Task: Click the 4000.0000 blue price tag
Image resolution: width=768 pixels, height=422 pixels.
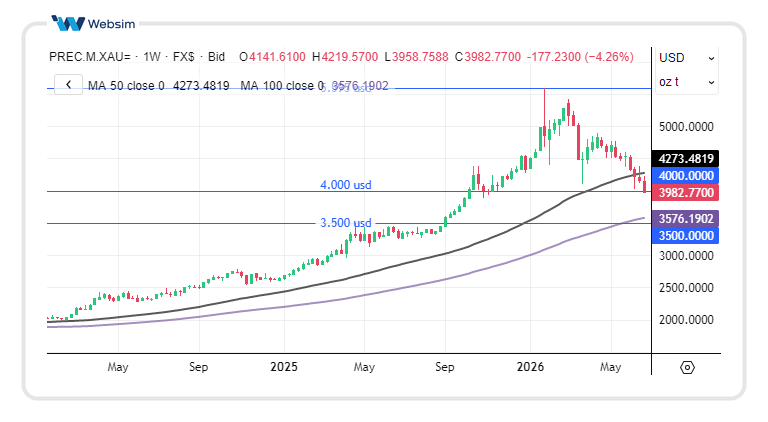Action: pos(685,176)
